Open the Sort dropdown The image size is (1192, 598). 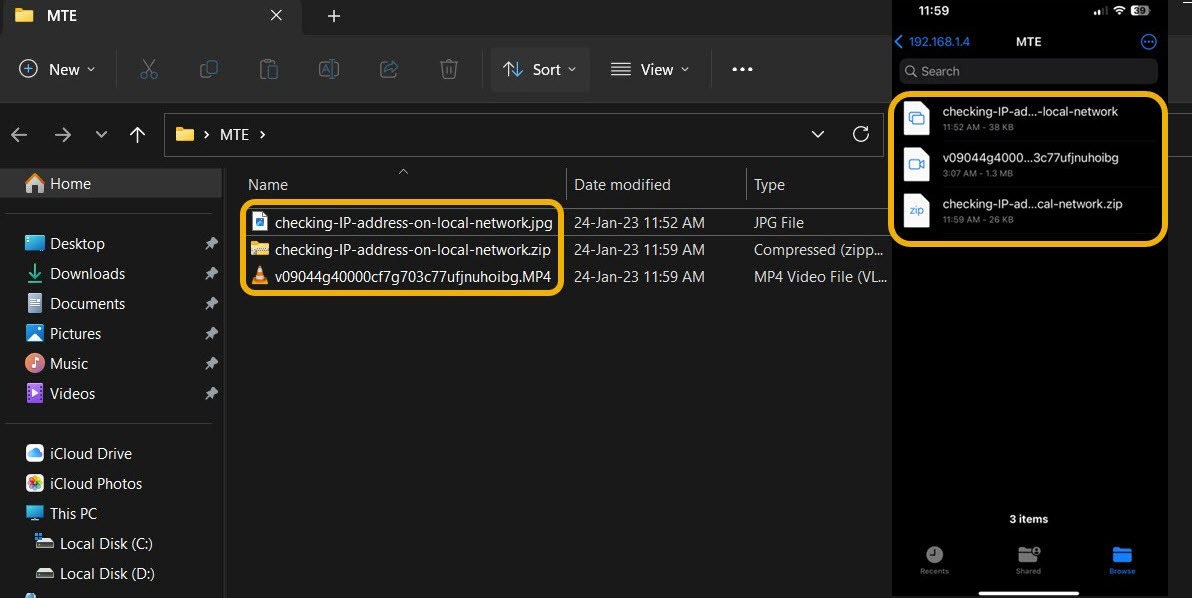540,69
